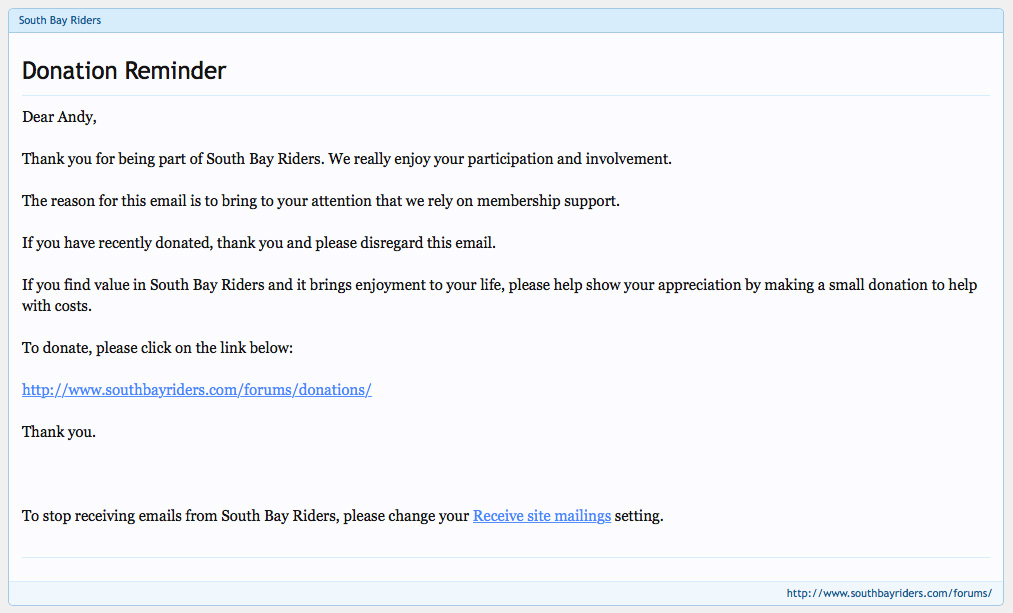1013x613 pixels.
Task: Click the Donation Reminder heading
Action: pos(124,70)
